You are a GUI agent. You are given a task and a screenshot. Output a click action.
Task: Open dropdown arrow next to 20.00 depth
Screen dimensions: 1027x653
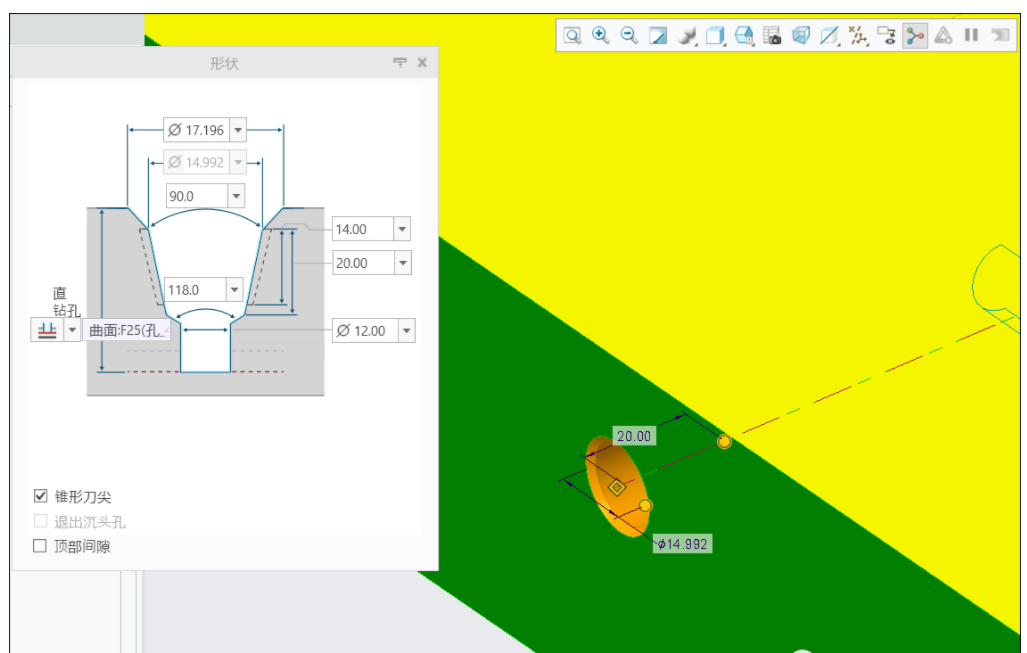coord(402,263)
